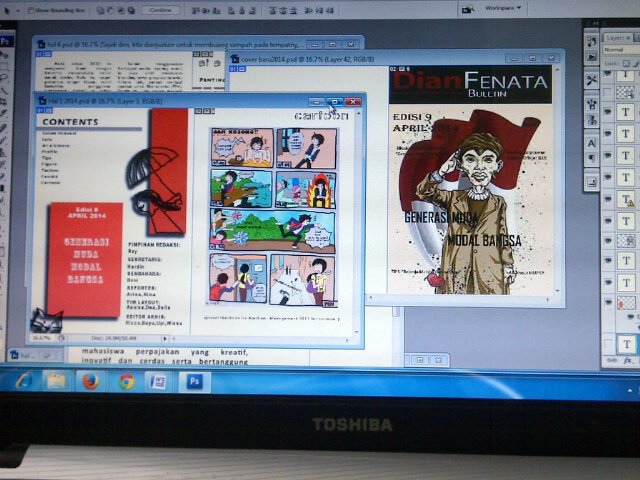The width and height of the screenshot is (640, 480).
Task: Click the Photoshop taskbar button
Action: click(x=195, y=382)
